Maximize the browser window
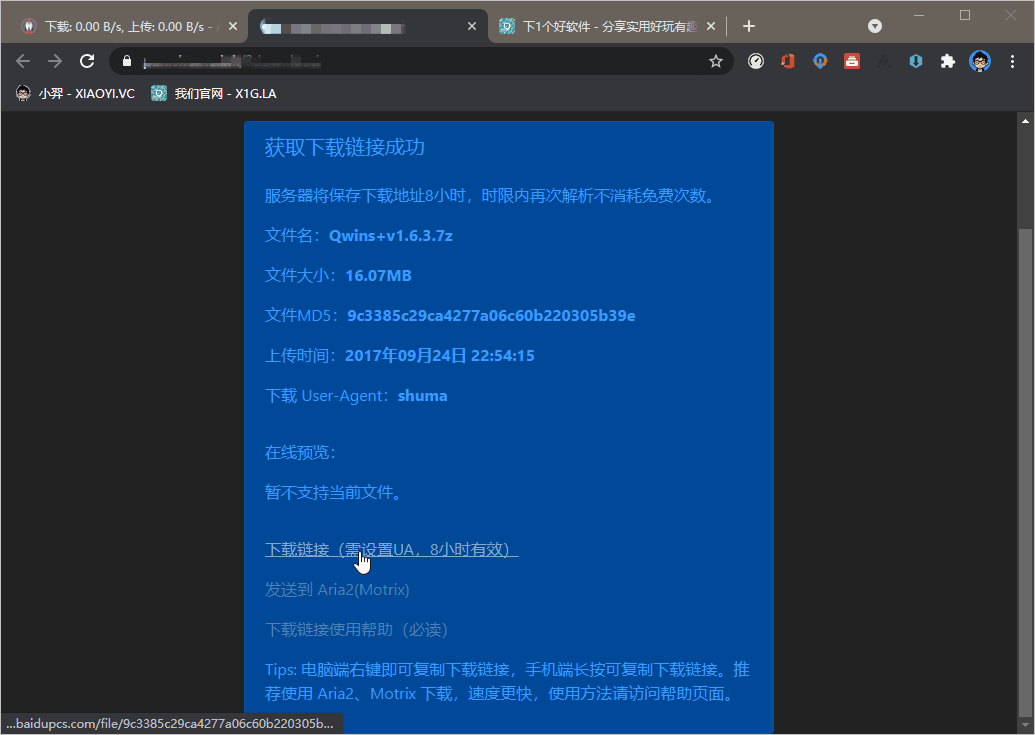Image resolution: width=1035 pixels, height=735 pixels. tap(965, 15)
